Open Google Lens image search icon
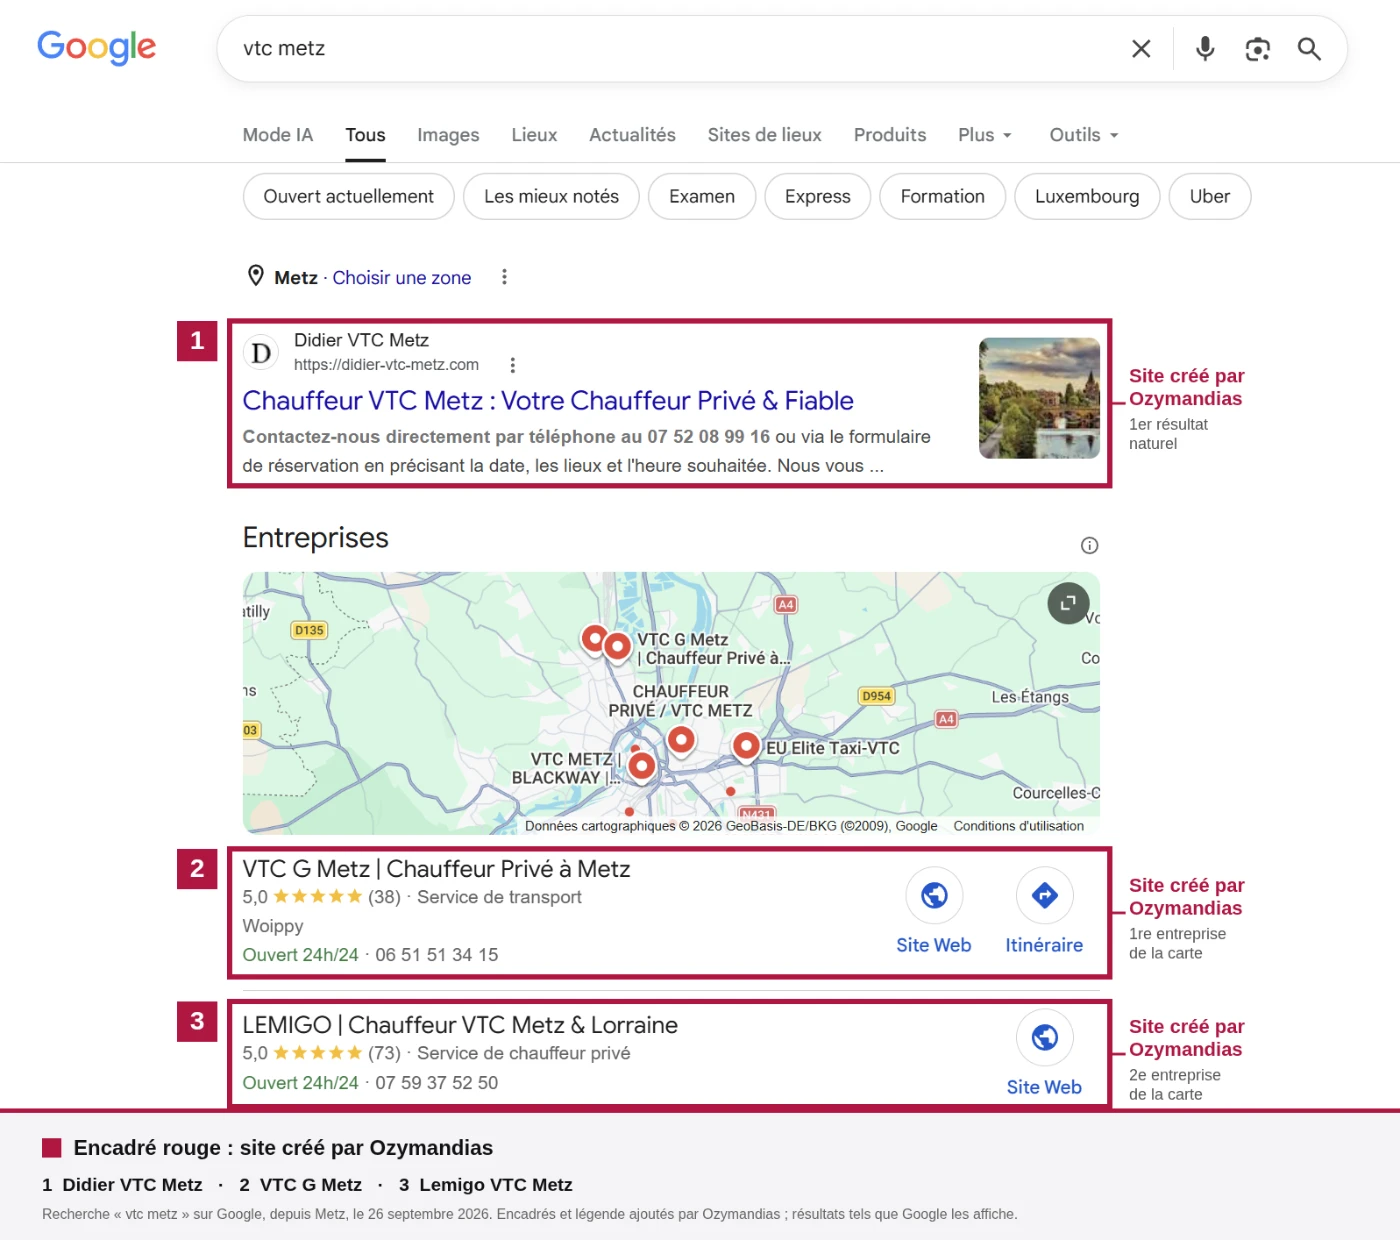The image size is (1400, 1240). tap(1257, 49)
